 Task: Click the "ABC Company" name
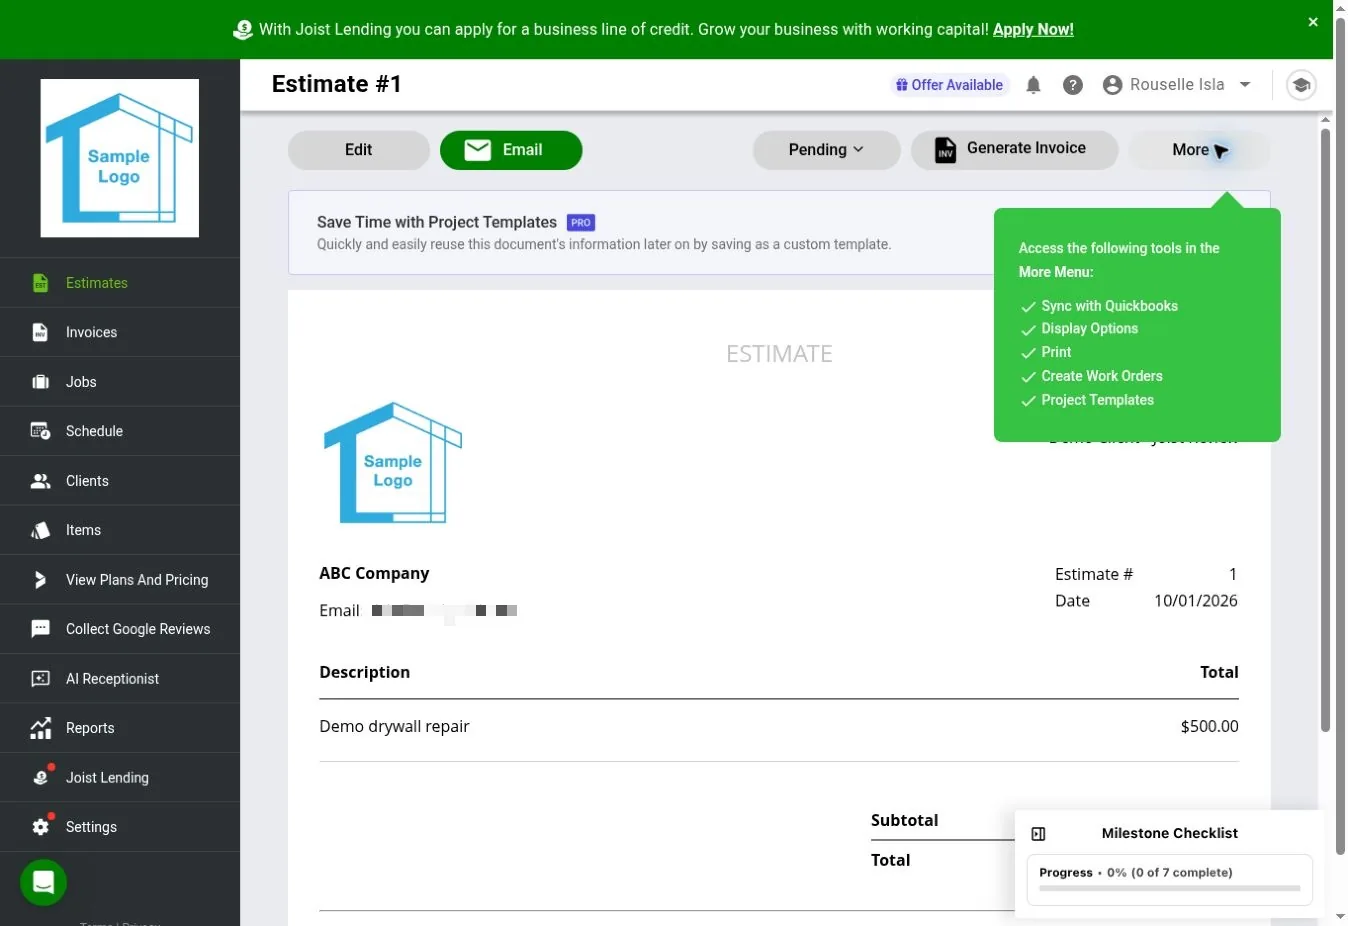pos(374,573)
